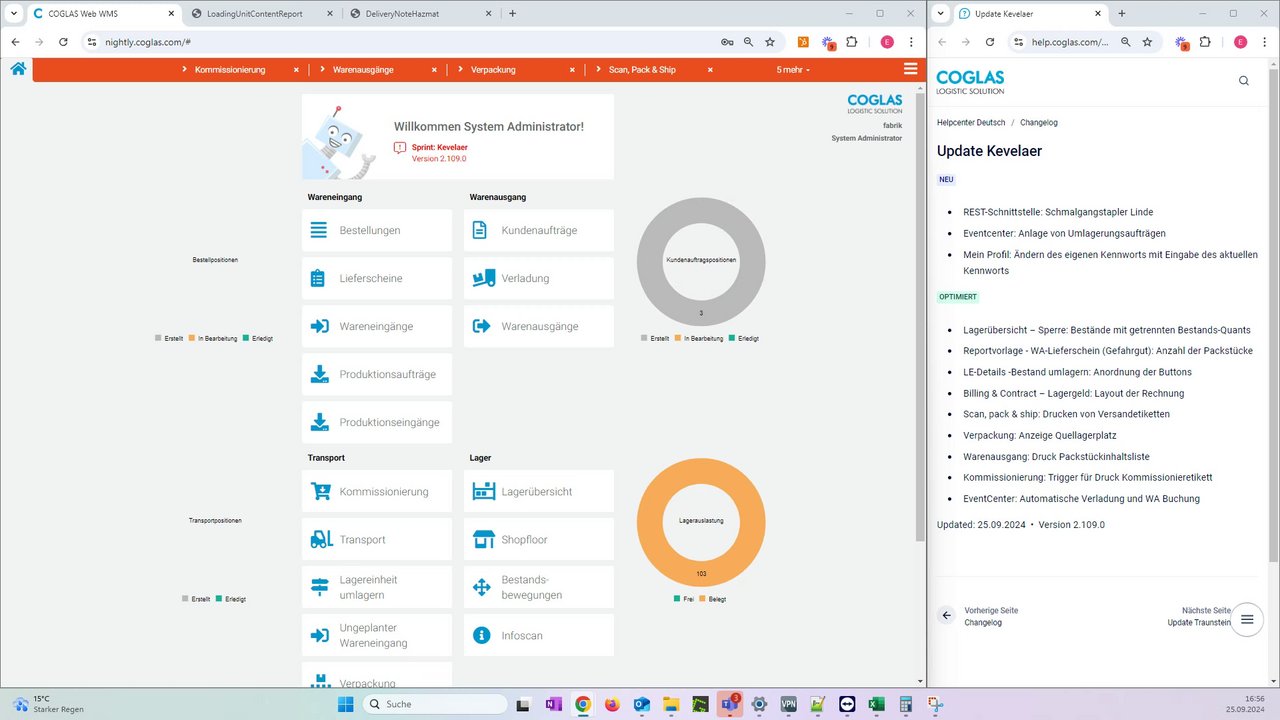The height and width of the screenshot is (720, 1280).
Task: Open Microsoft Teams from the taskbar
Action: point(729,704)
